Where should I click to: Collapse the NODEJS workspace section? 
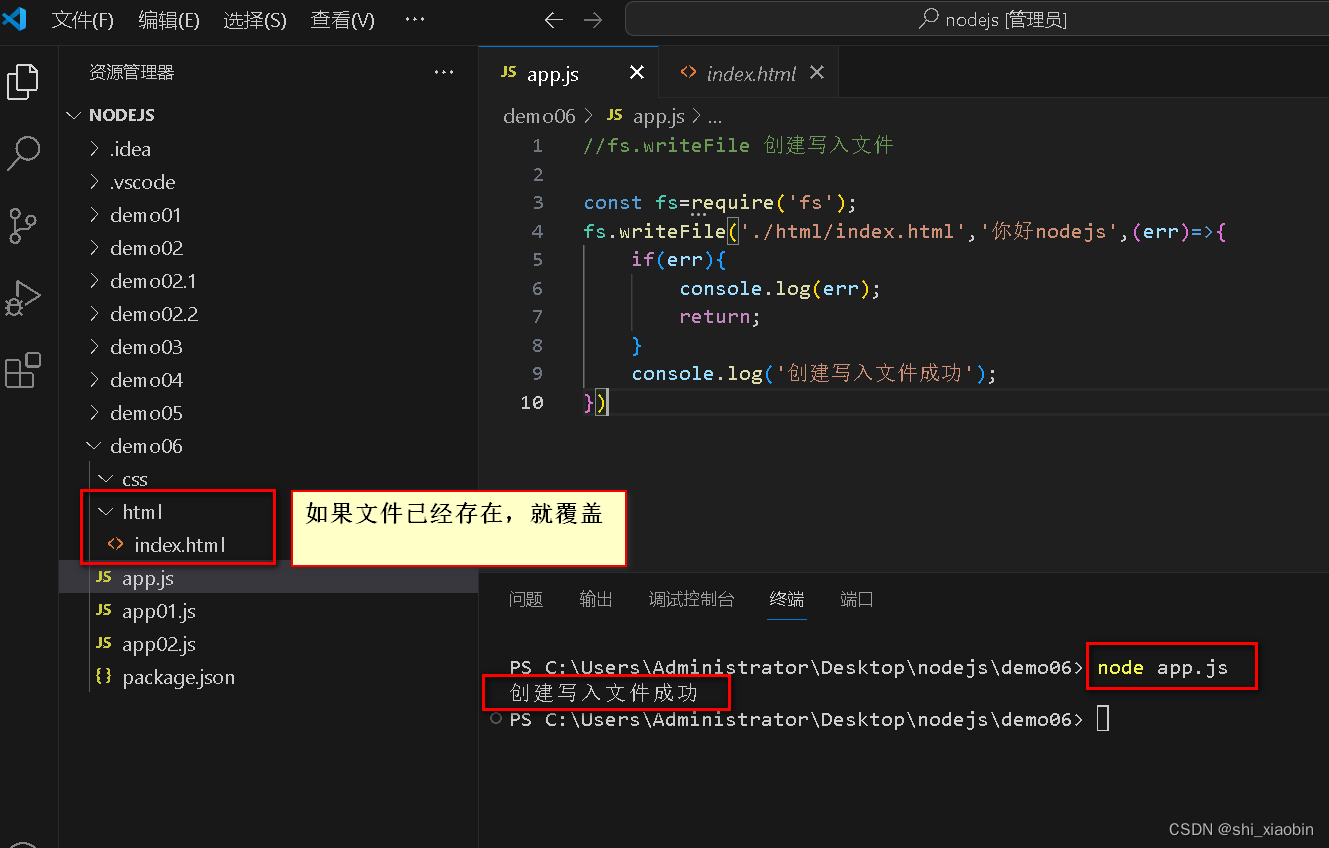point(73,114)
